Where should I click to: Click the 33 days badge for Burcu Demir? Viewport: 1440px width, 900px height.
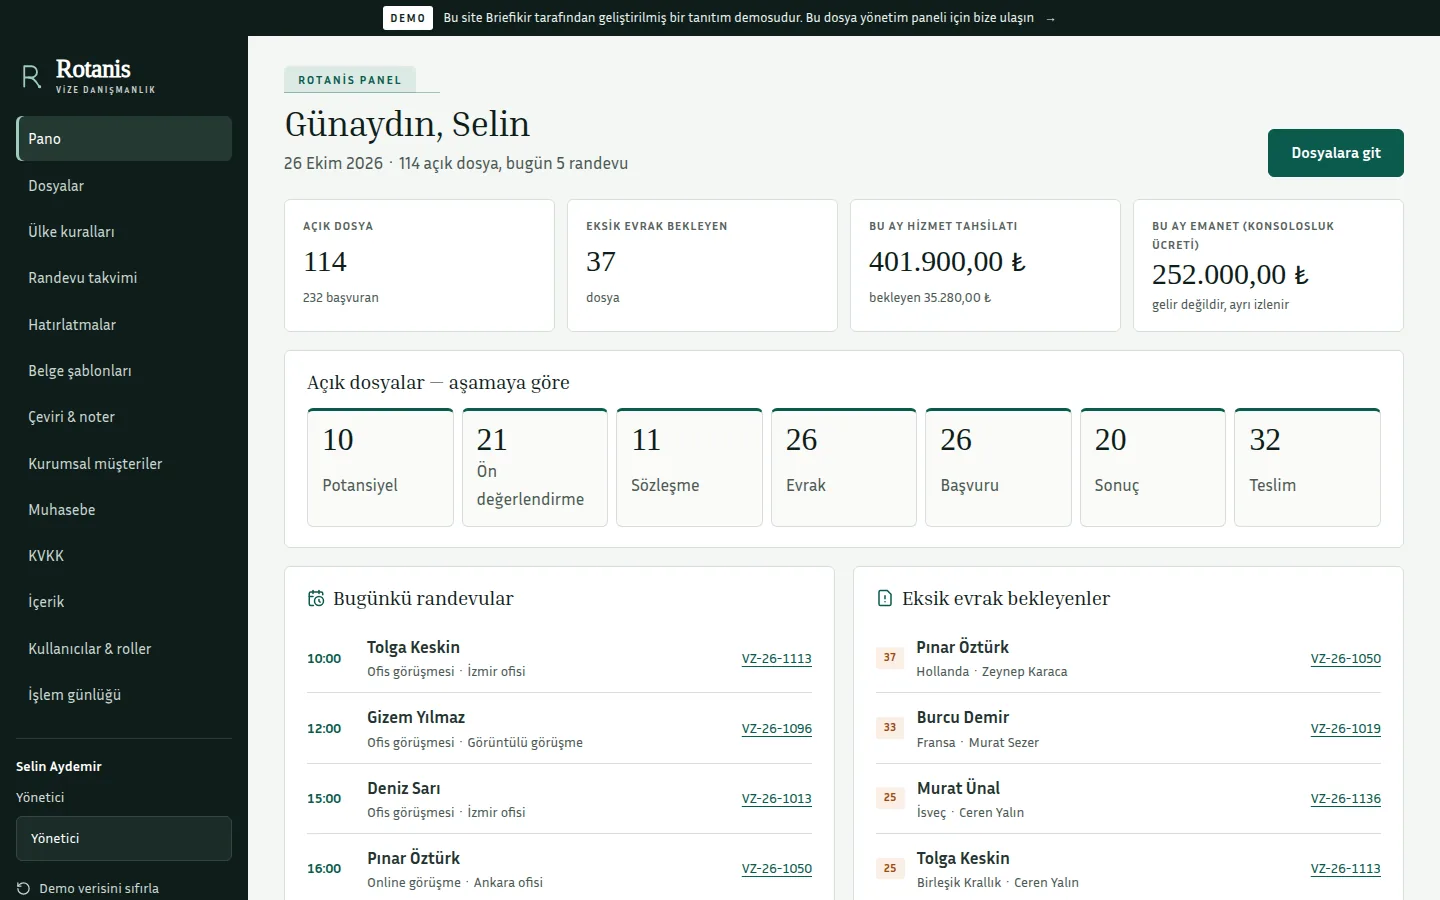[x=890, y=727]
